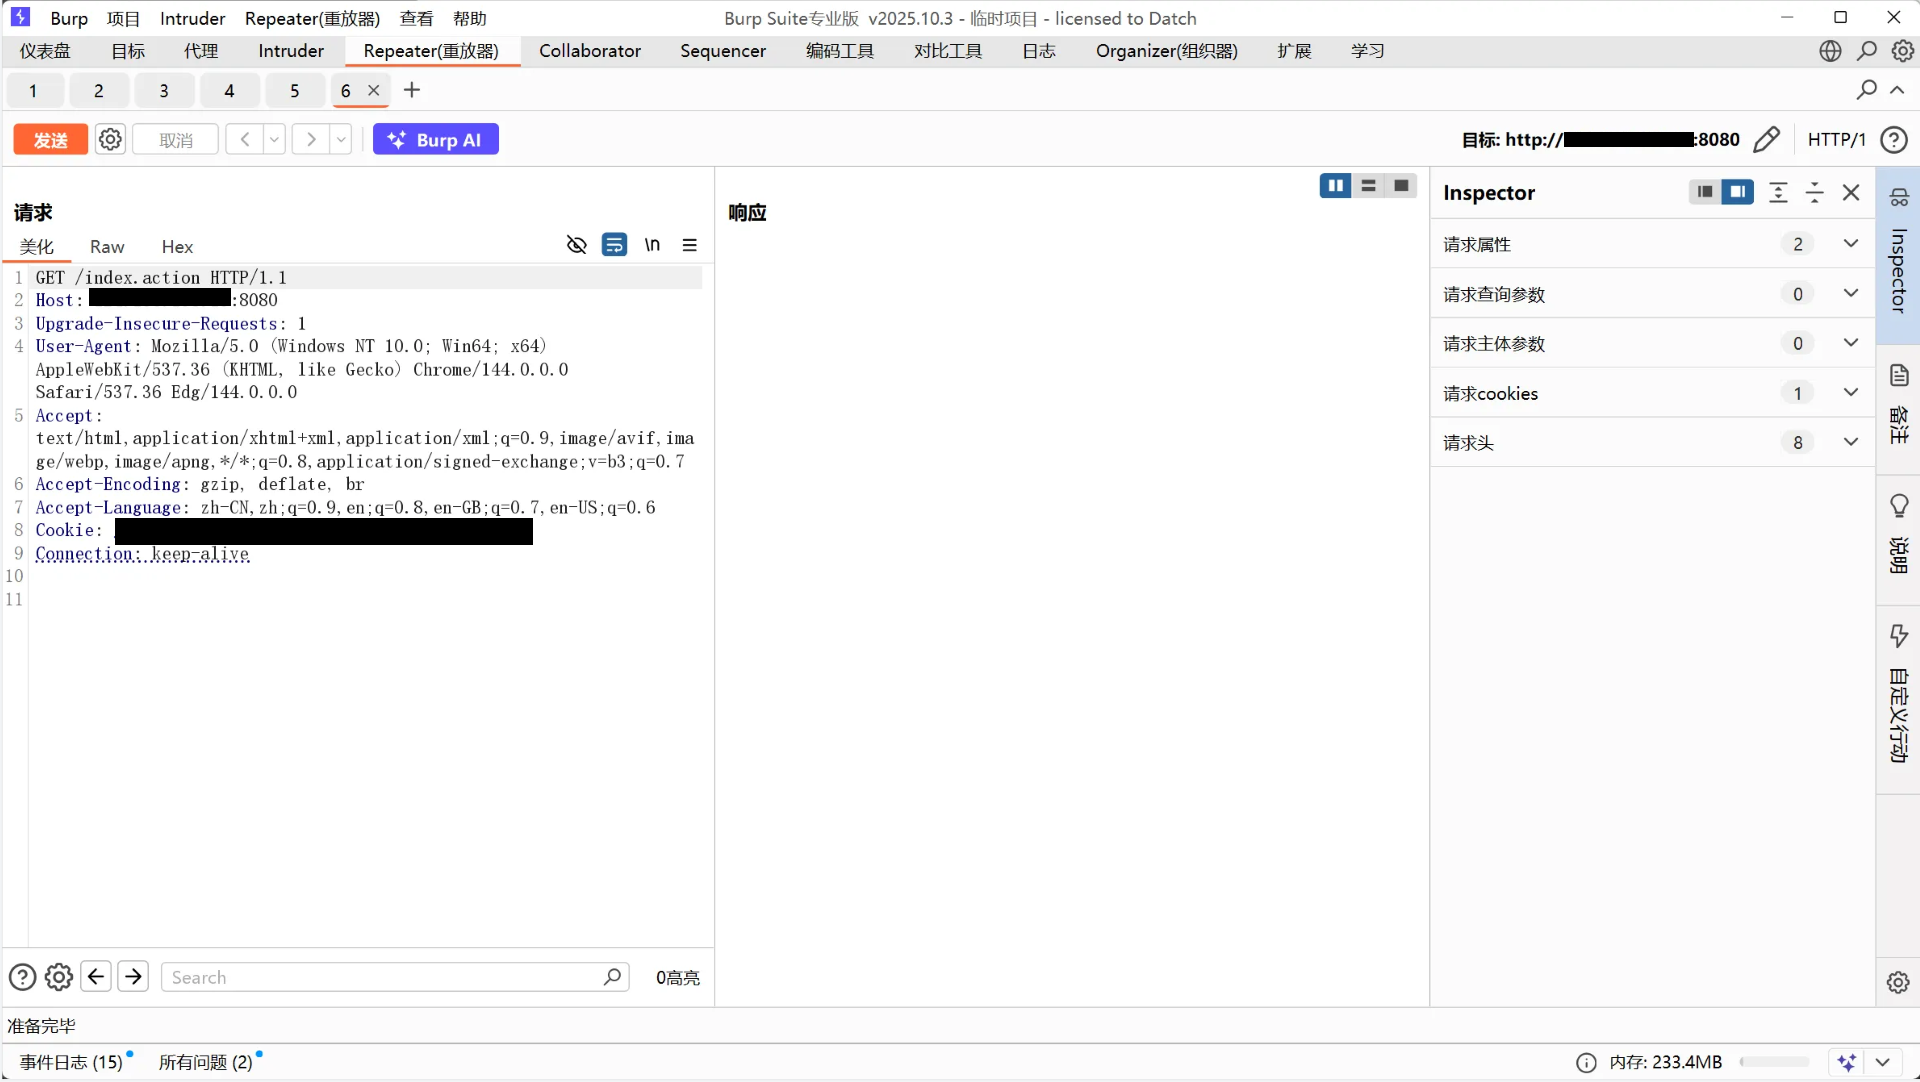Open the 编码工具 Decoder tab

tap(840, 51)
